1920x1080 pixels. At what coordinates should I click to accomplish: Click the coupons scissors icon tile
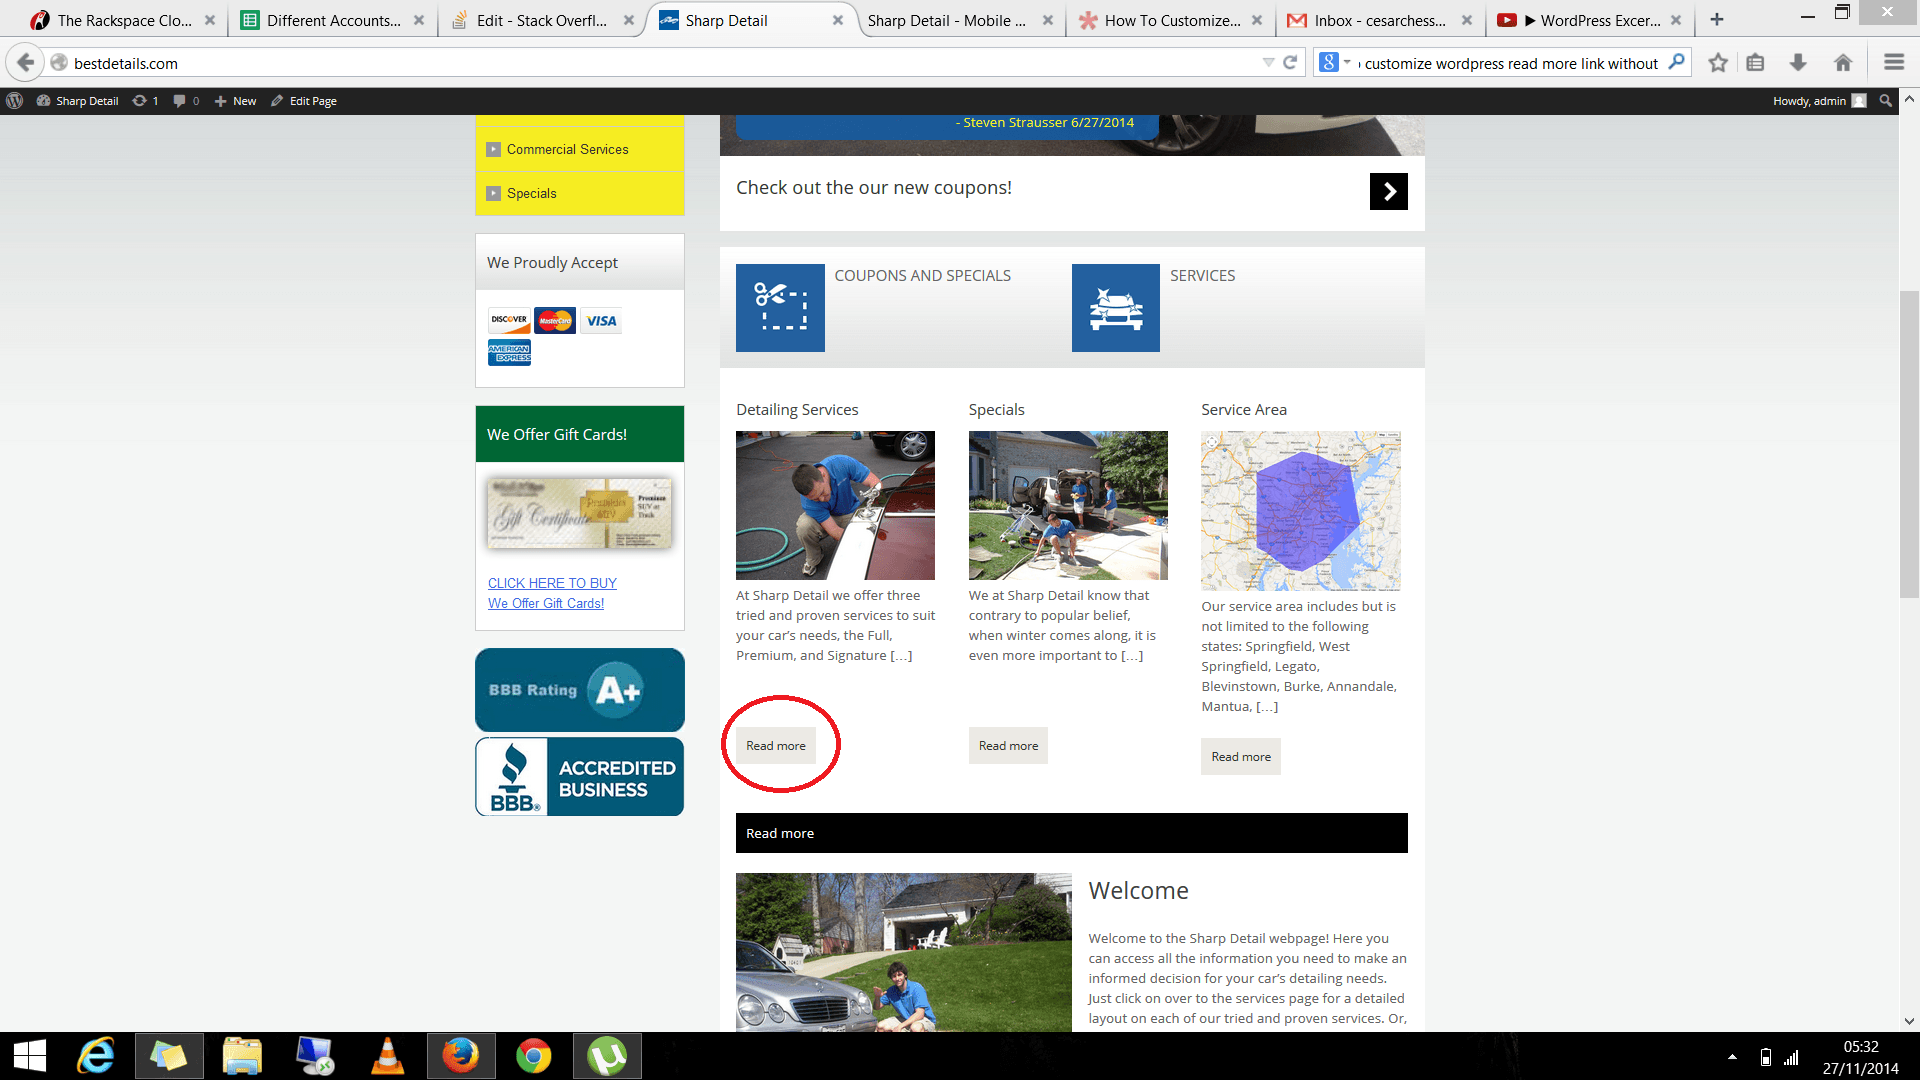pos(780,308)
